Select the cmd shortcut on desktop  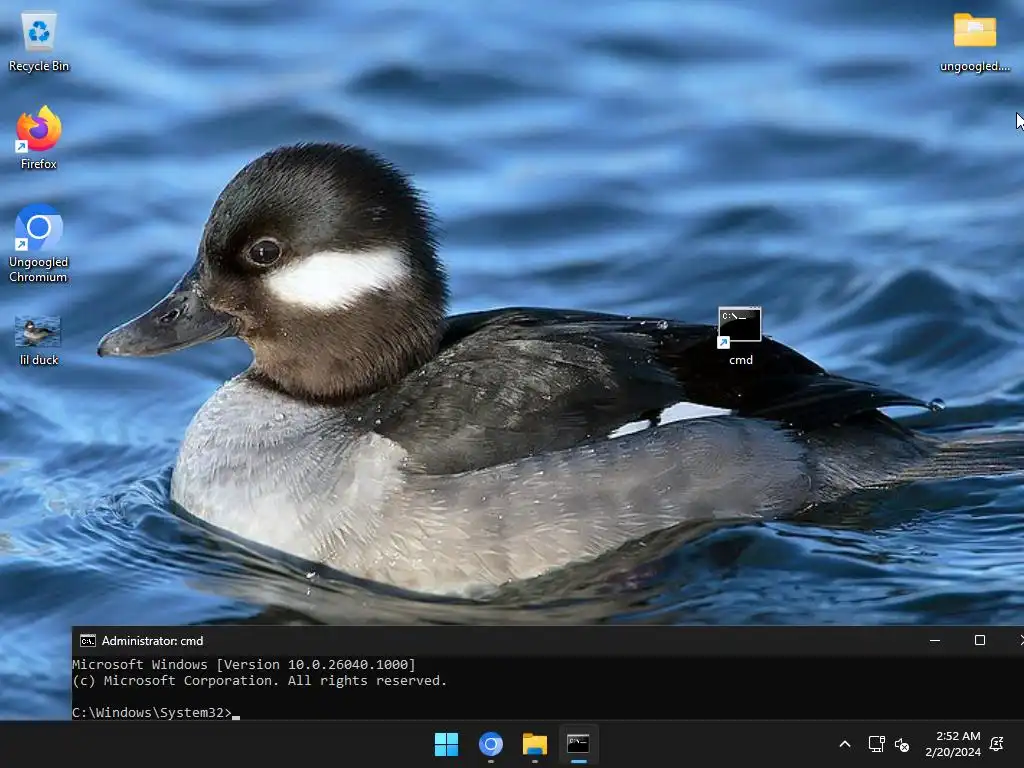pos(740,336)
